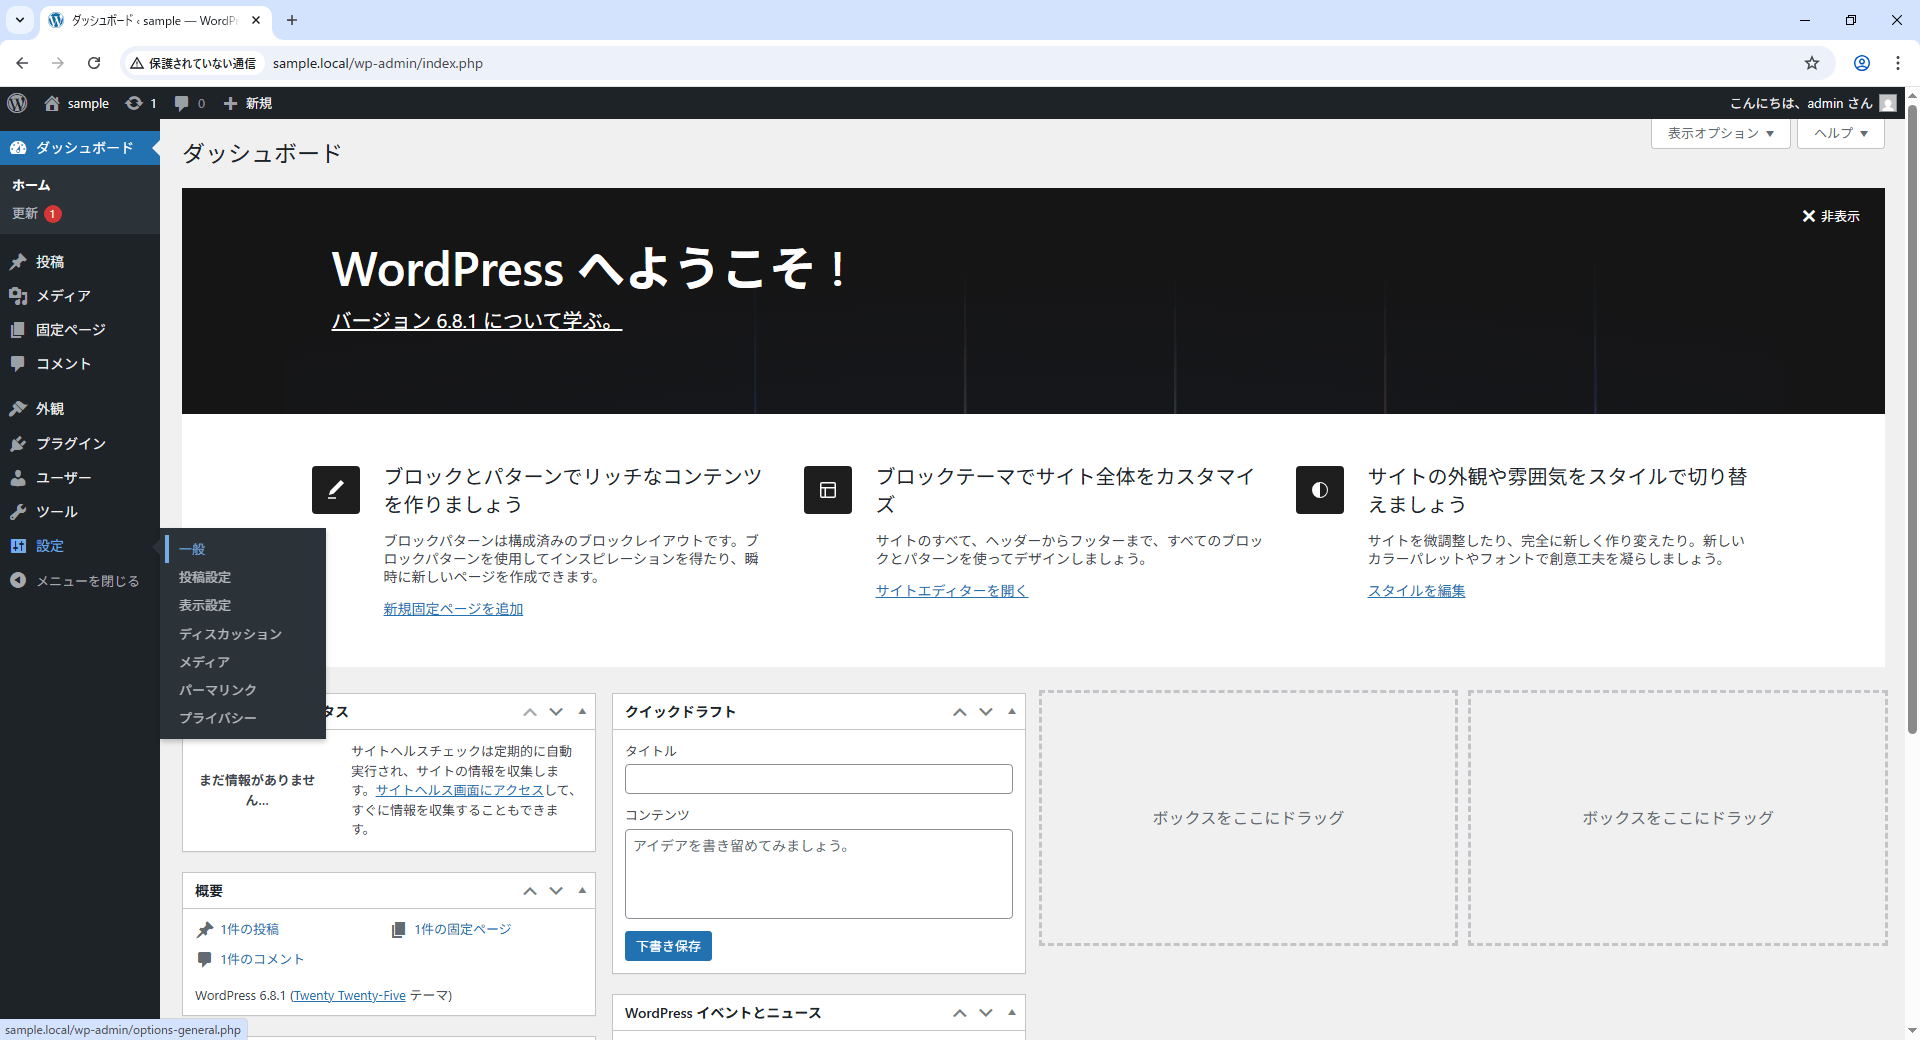Click the half-circle styles icon

pos(1320,490)
